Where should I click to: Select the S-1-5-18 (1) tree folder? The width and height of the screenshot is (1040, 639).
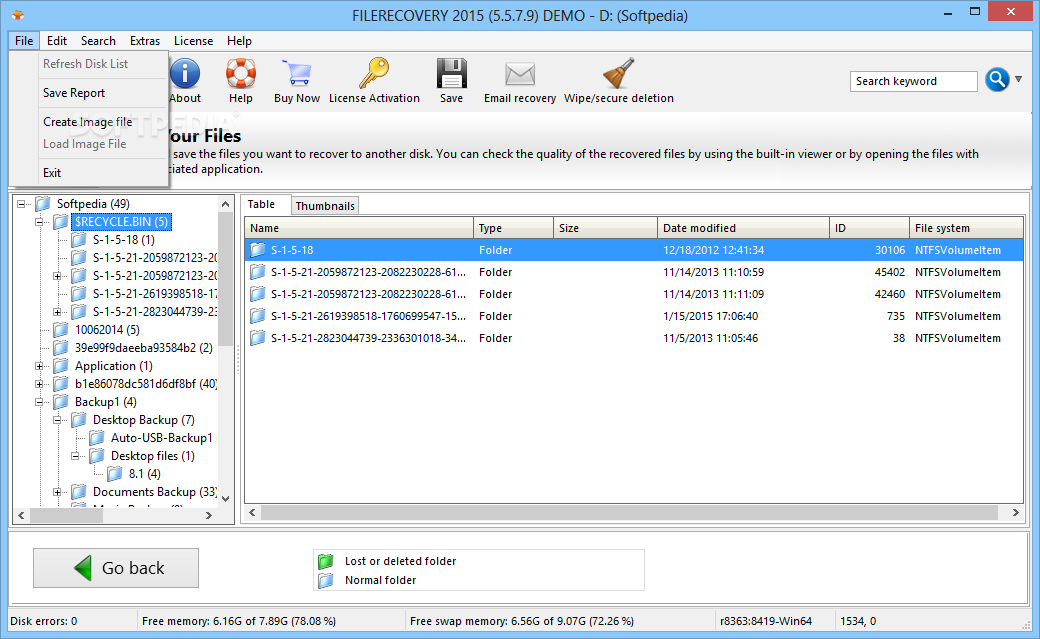(x=123, y=240)
